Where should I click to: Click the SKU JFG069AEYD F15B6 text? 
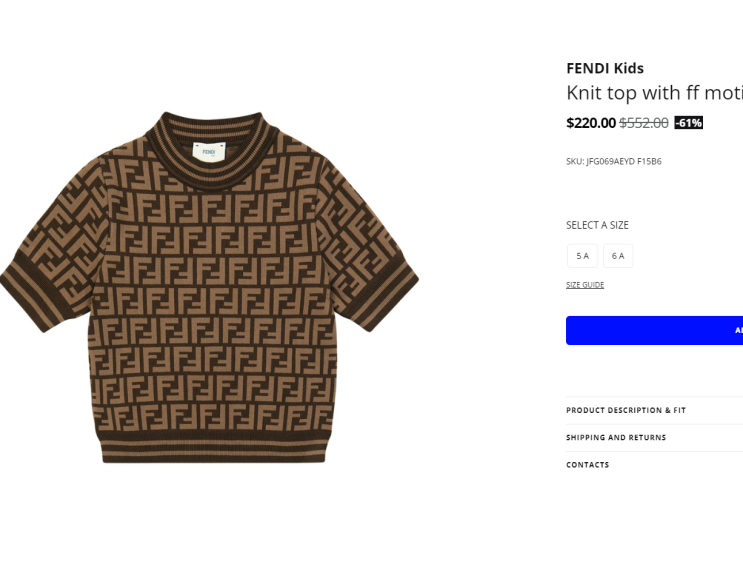point(614,162)
